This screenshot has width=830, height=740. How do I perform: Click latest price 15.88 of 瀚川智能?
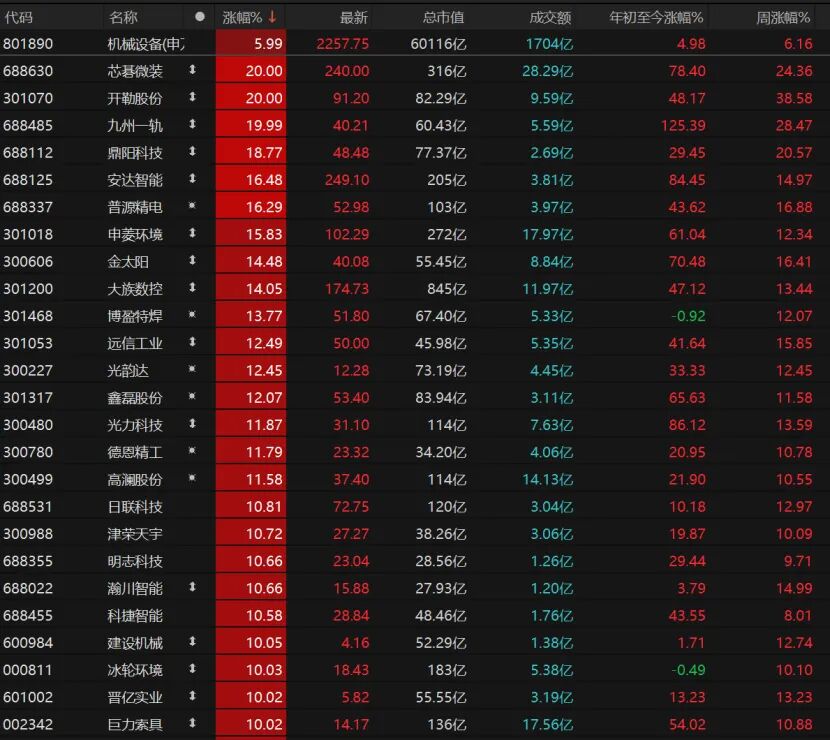point(351,589)
